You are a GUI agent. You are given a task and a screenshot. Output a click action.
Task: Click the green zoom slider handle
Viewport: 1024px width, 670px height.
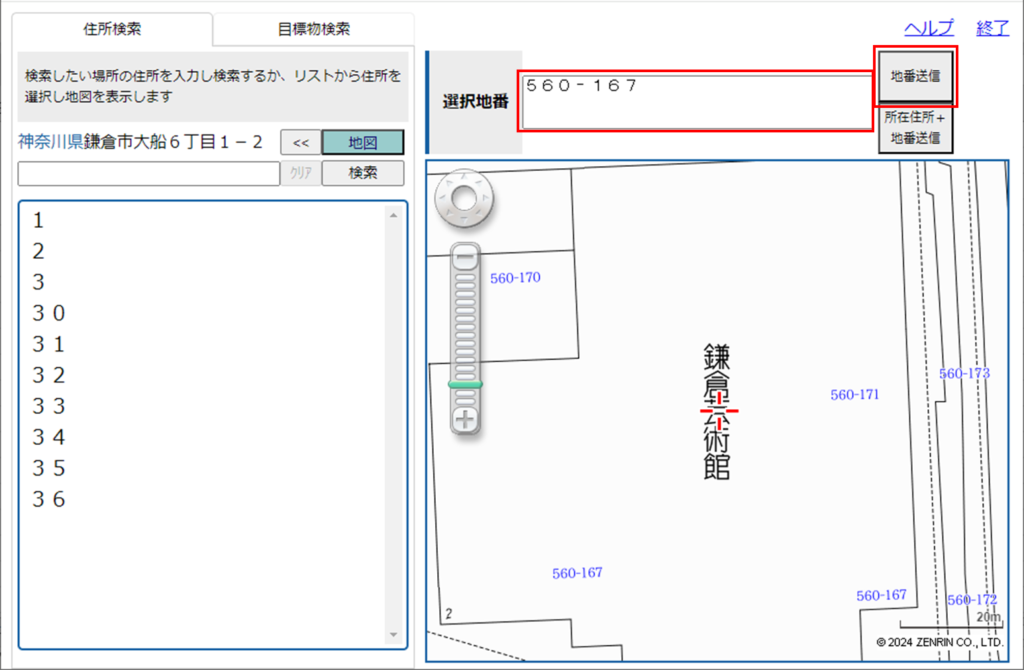coord(464,384)
